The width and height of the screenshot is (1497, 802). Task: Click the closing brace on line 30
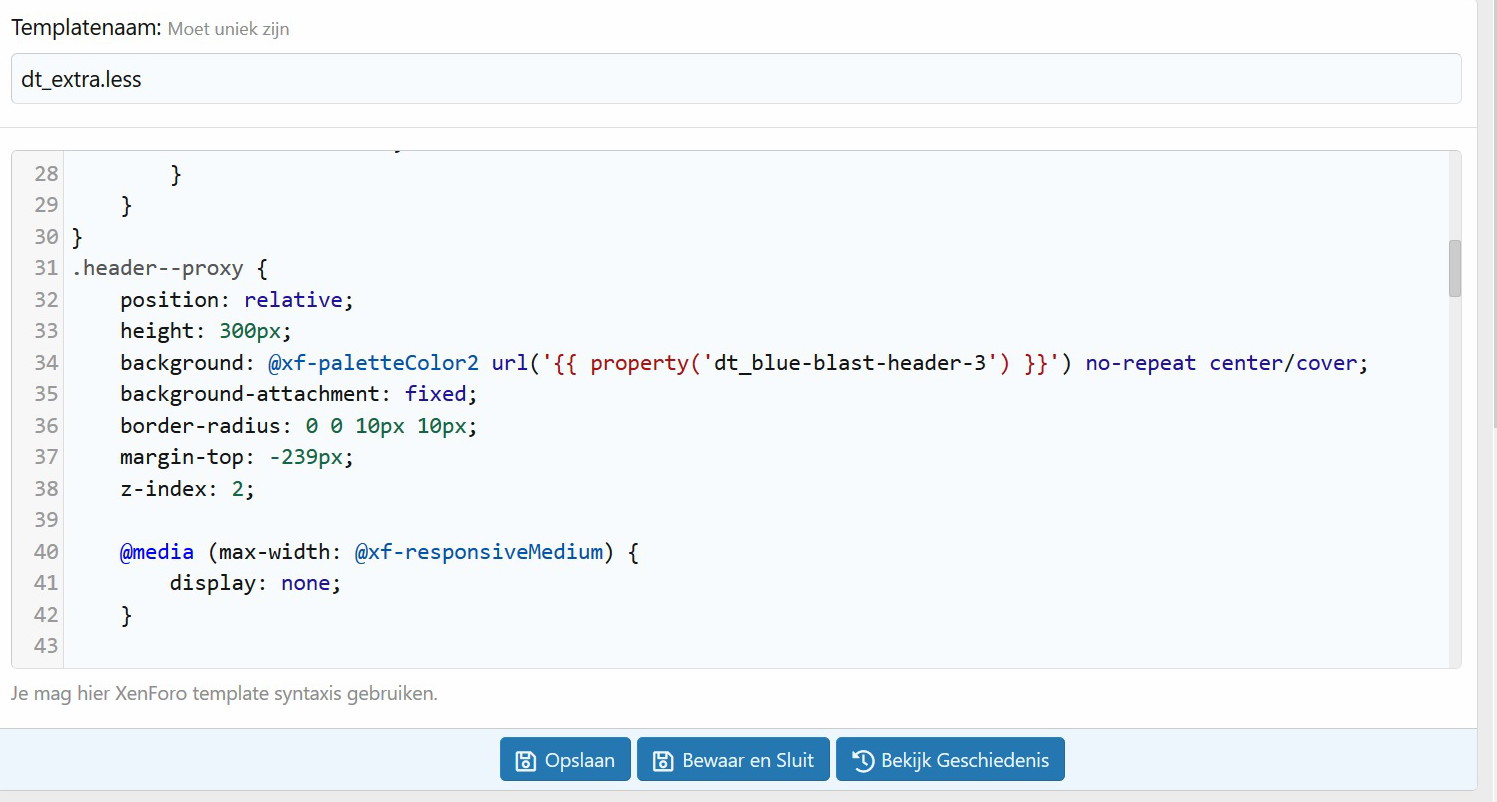click(x=78, y=237)
